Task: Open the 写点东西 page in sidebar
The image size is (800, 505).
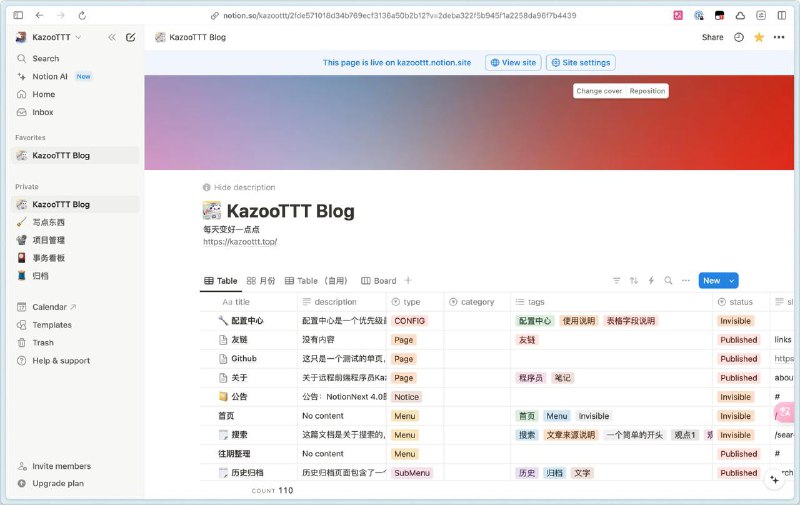Action: 75,222
